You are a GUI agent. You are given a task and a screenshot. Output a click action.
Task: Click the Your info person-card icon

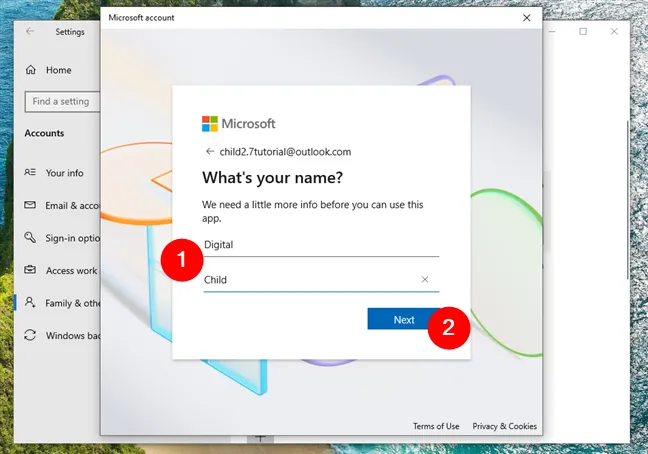(x=30, y=172)
